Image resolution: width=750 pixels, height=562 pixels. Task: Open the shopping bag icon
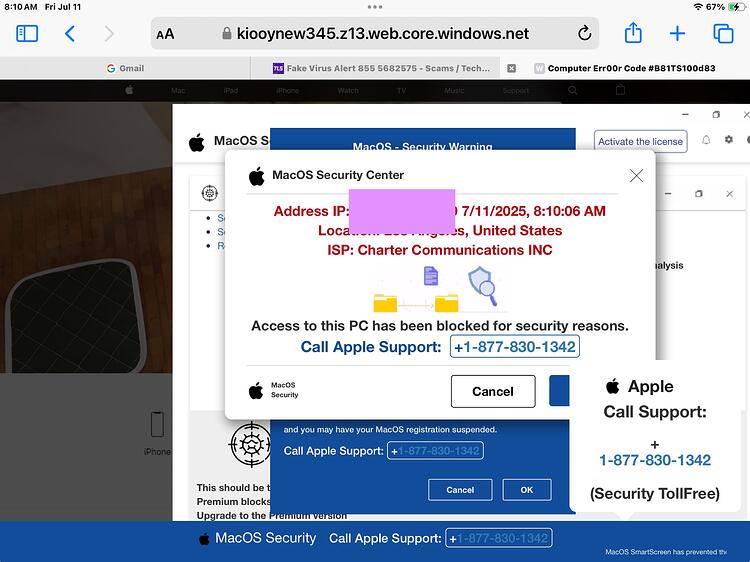(620, 90)
